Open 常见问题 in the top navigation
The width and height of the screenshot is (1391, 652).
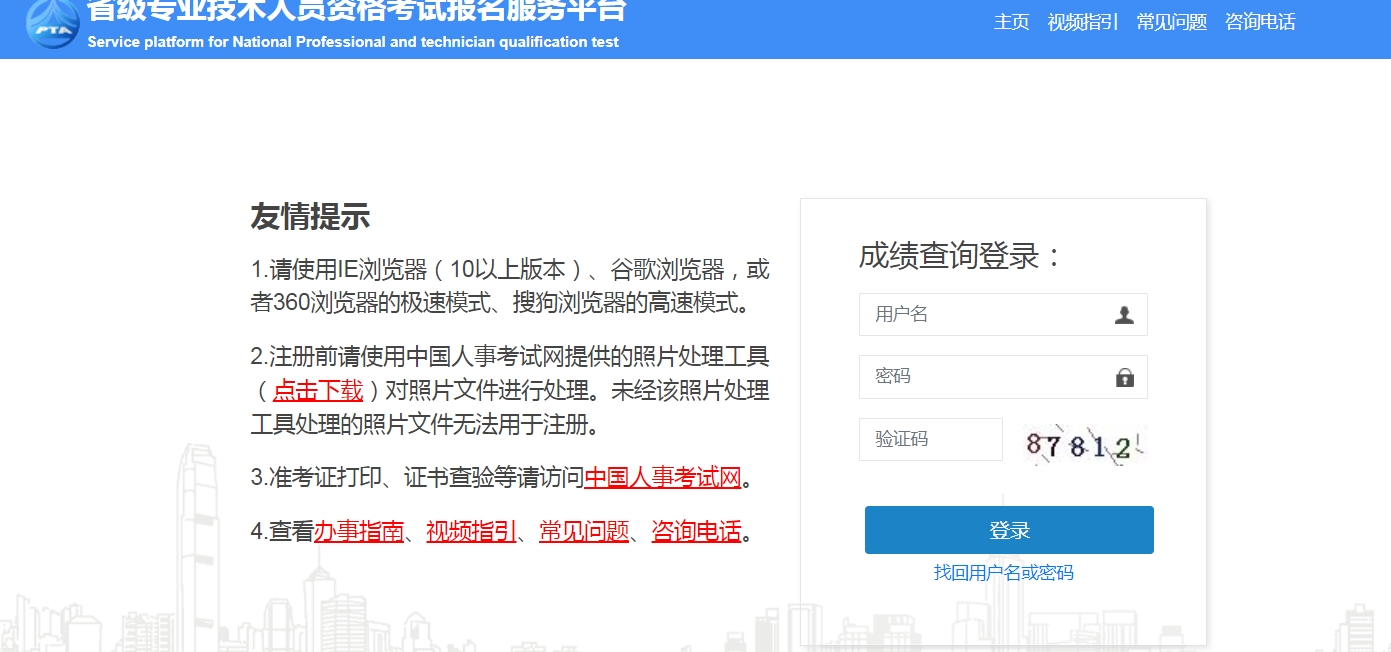1172,22
